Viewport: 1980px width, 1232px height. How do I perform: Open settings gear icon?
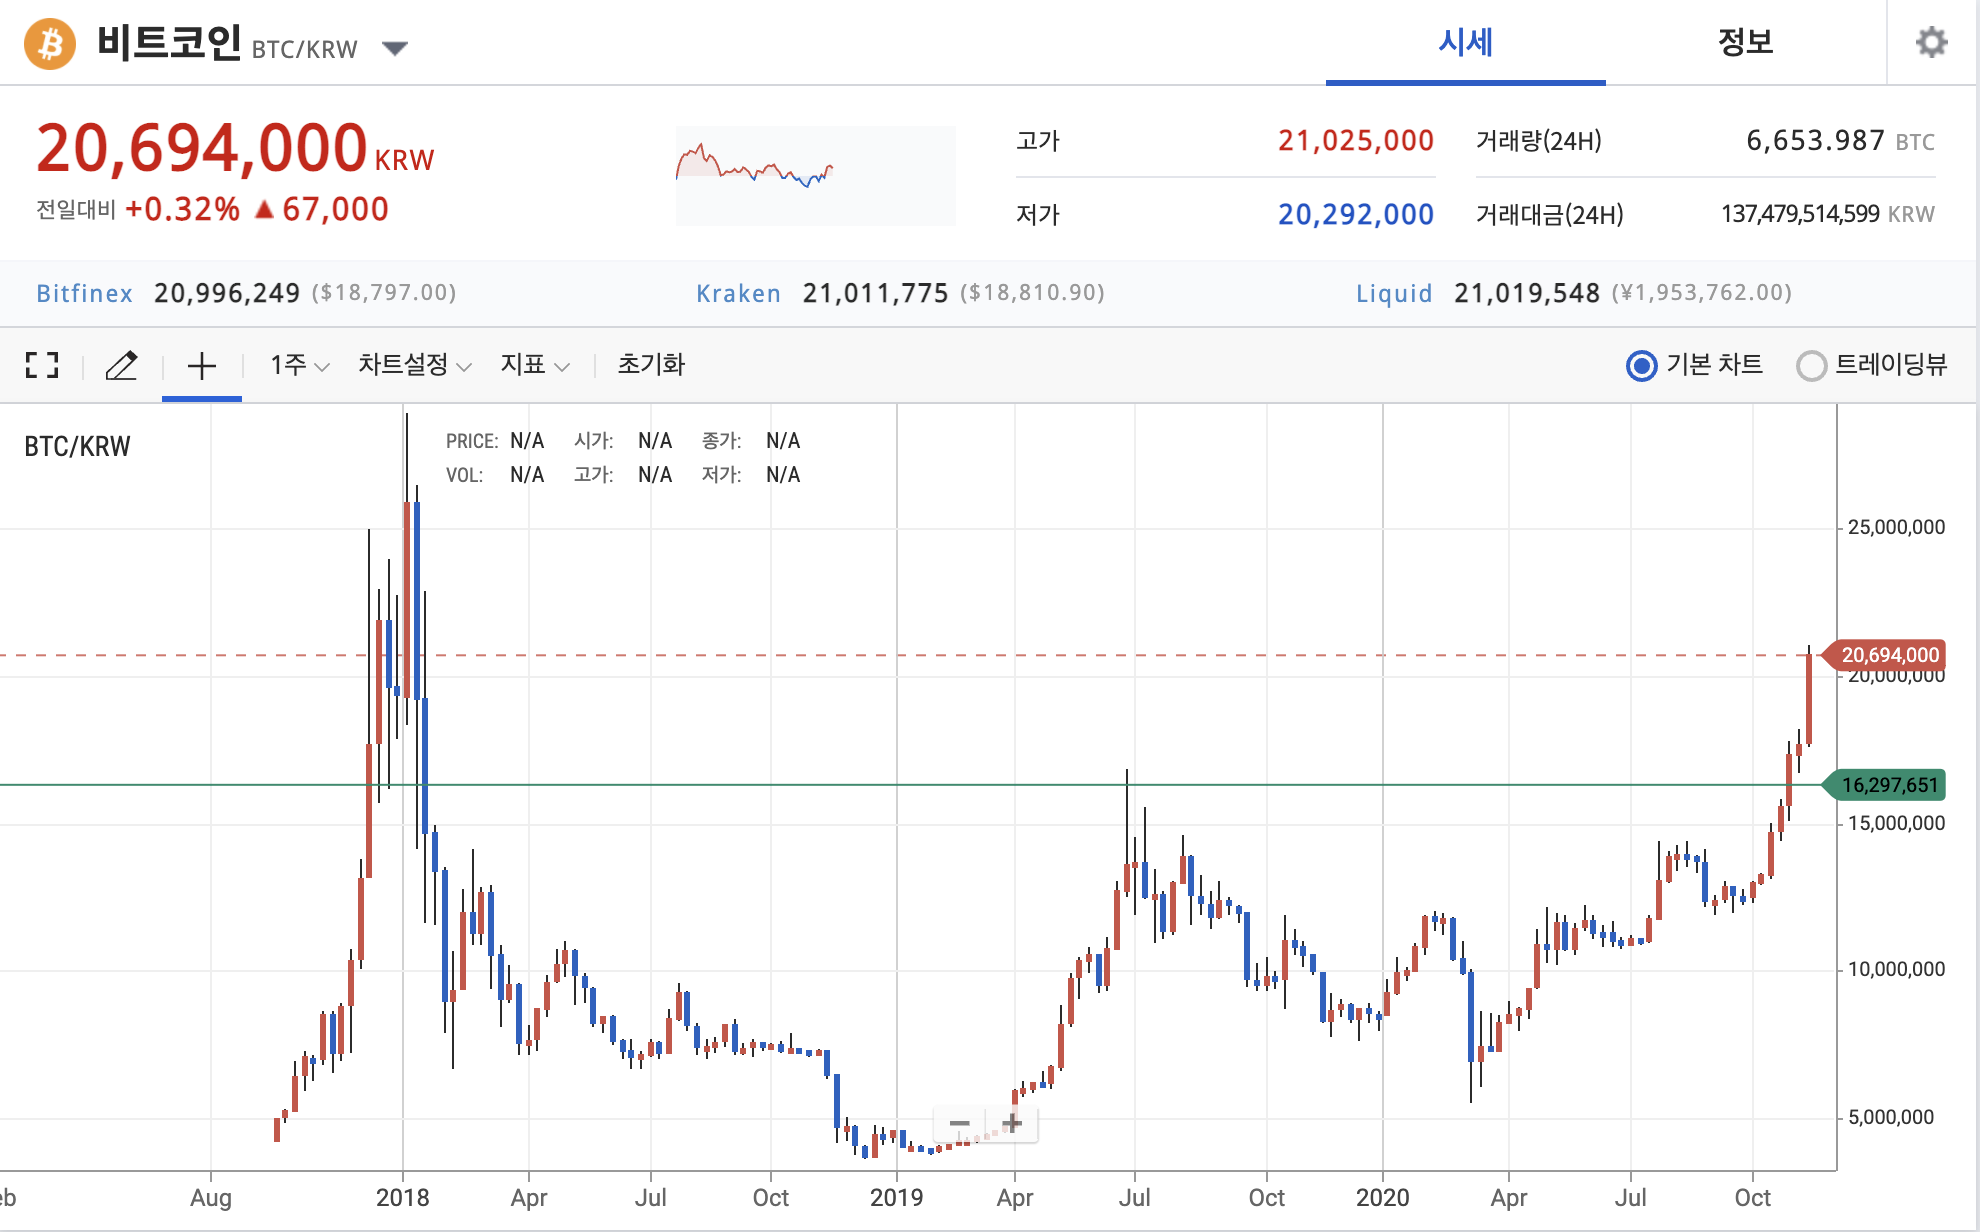point(1931,42)
